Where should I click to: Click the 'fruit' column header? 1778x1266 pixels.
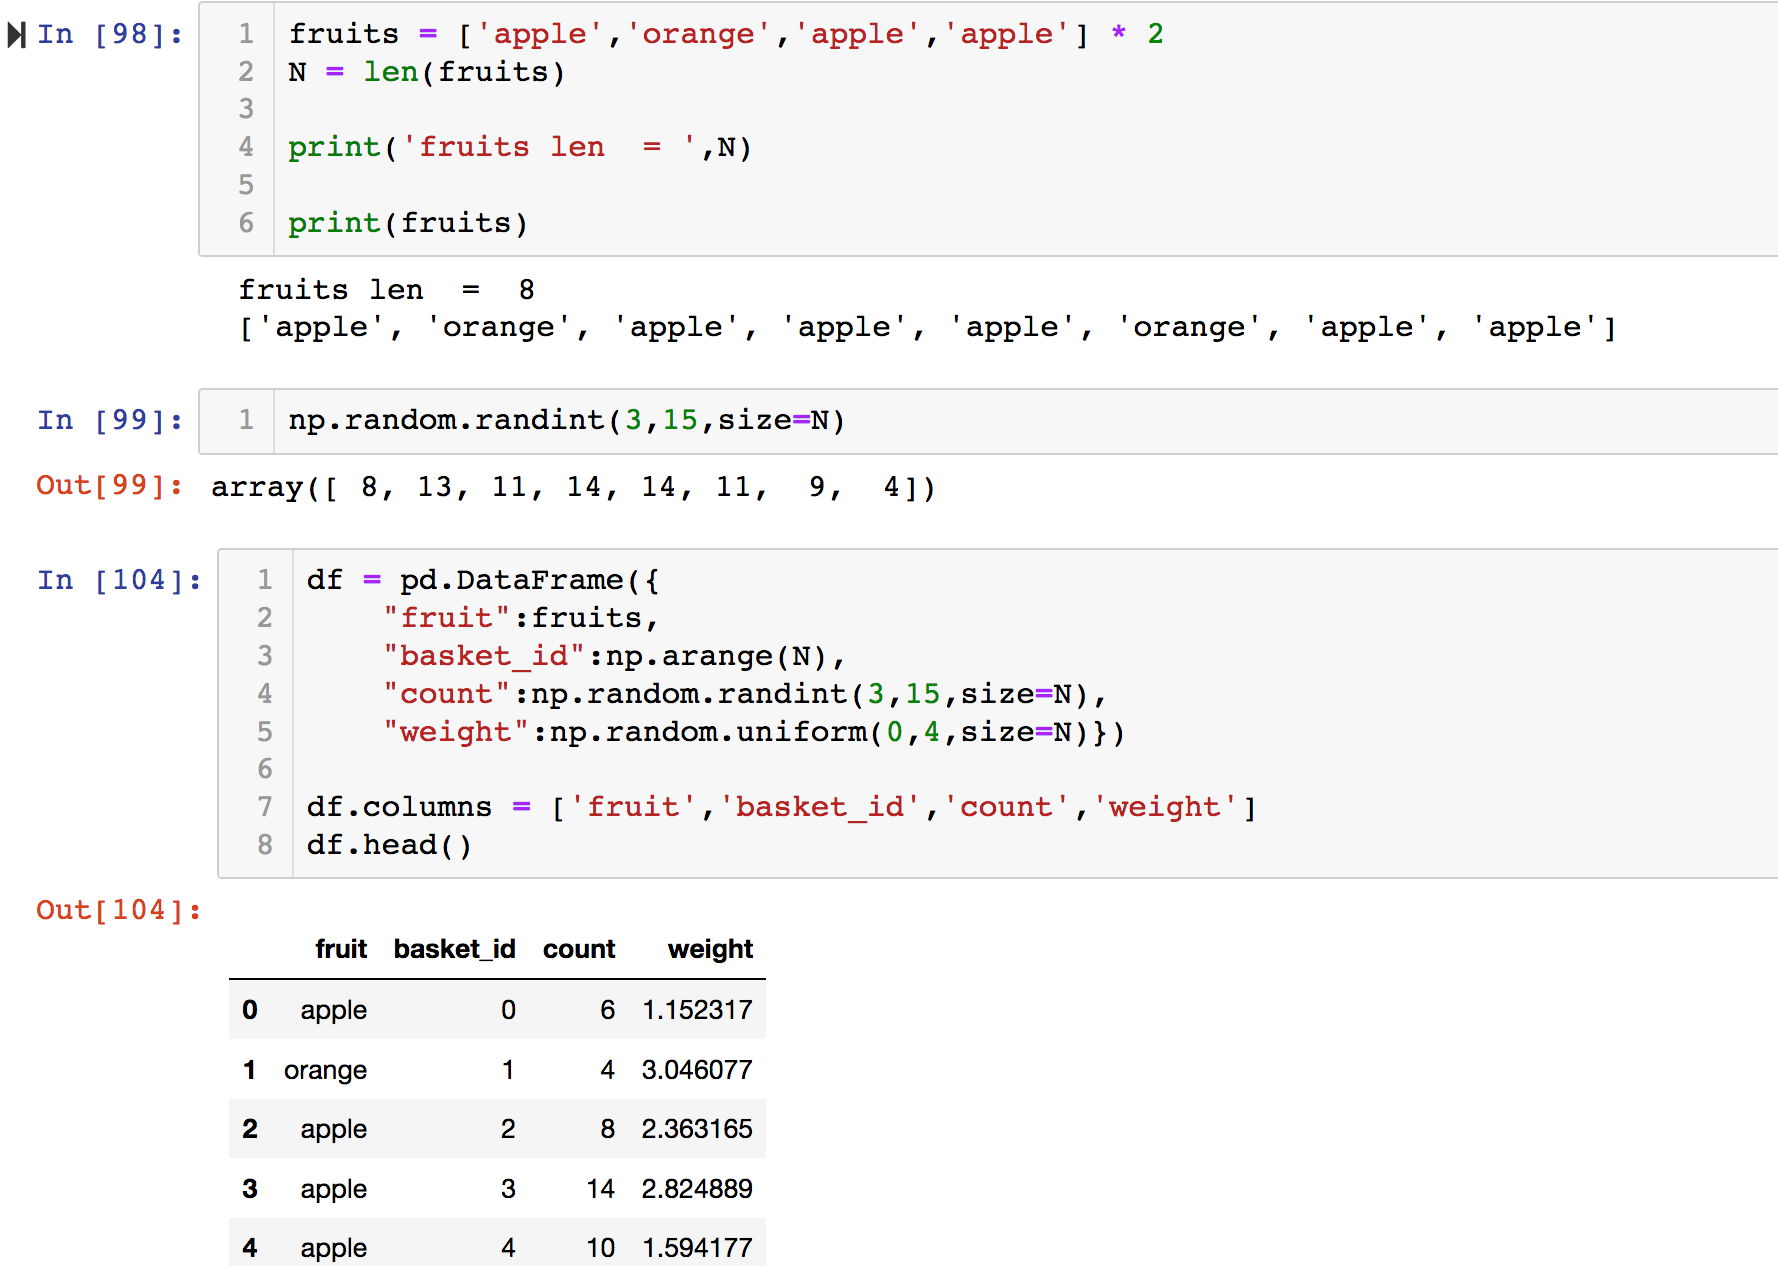(341, 949)
